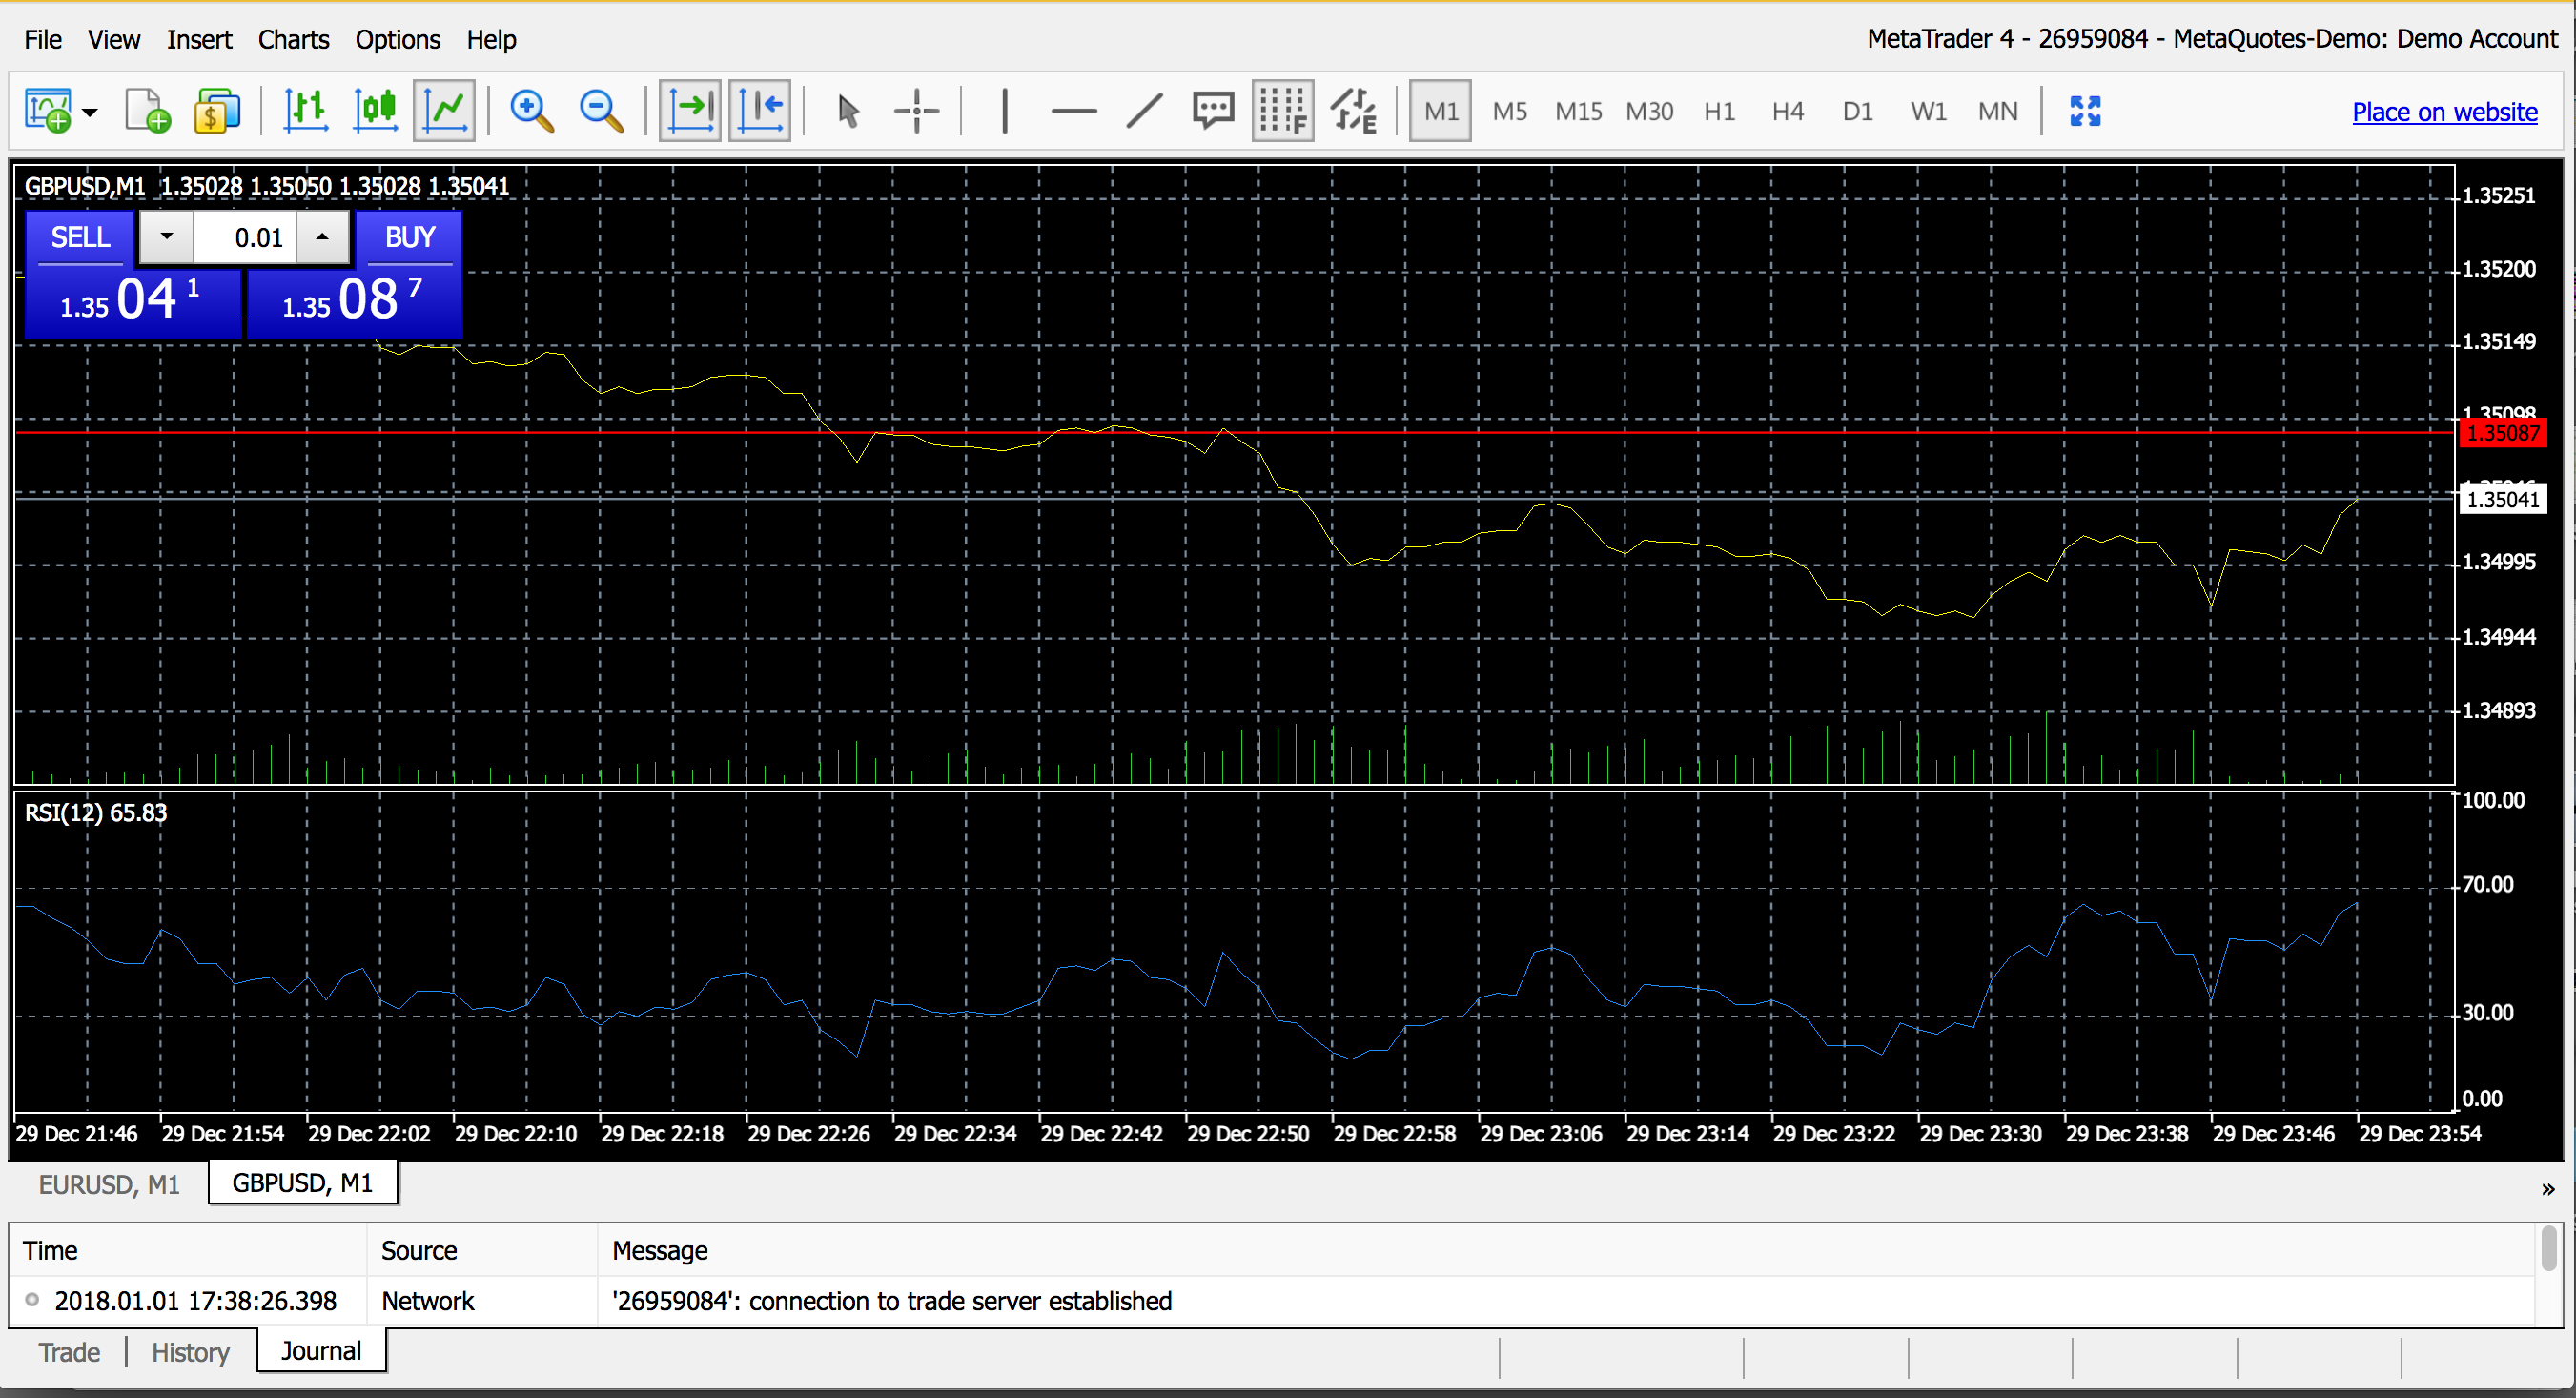The height and width of the screenshot is (1398, 2576).
Task: Draw a vertical line tool
Action: 1005,110
